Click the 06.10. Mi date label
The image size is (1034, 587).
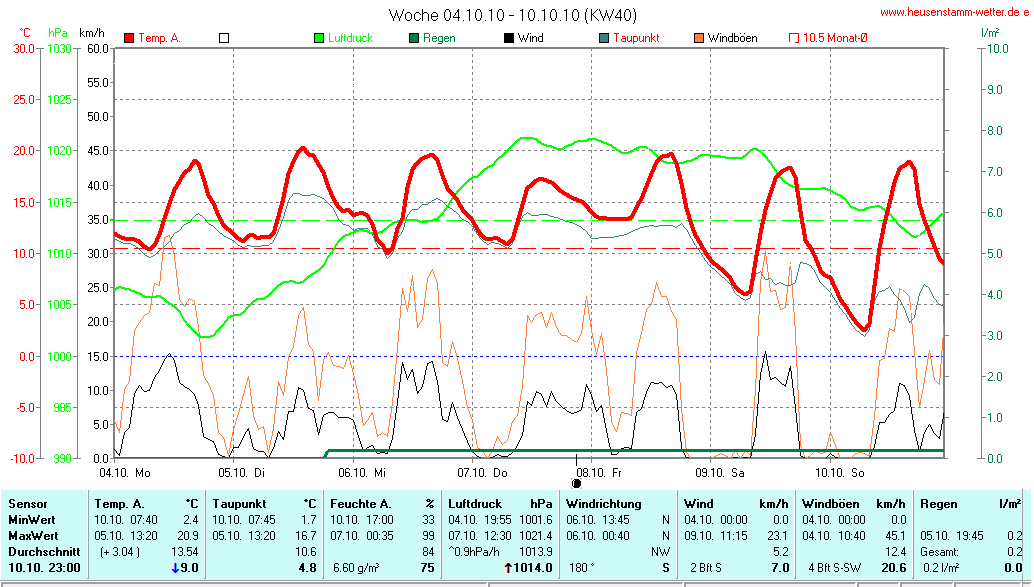coord(361,472)
